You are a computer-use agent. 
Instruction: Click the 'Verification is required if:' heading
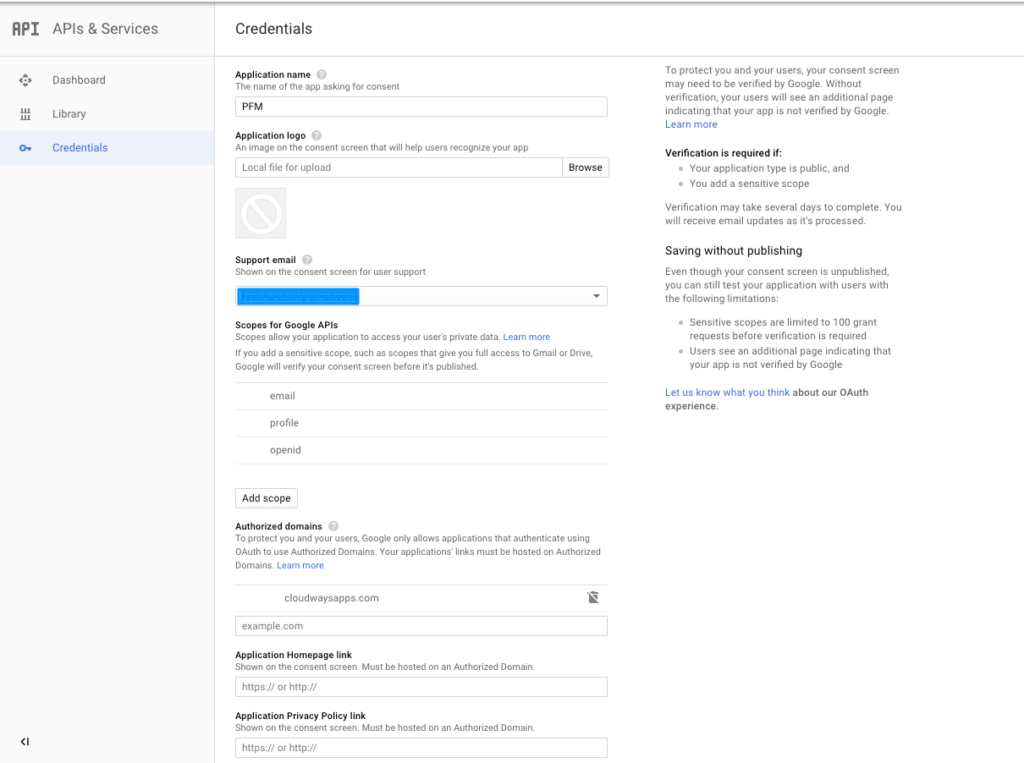pos(723,153)
